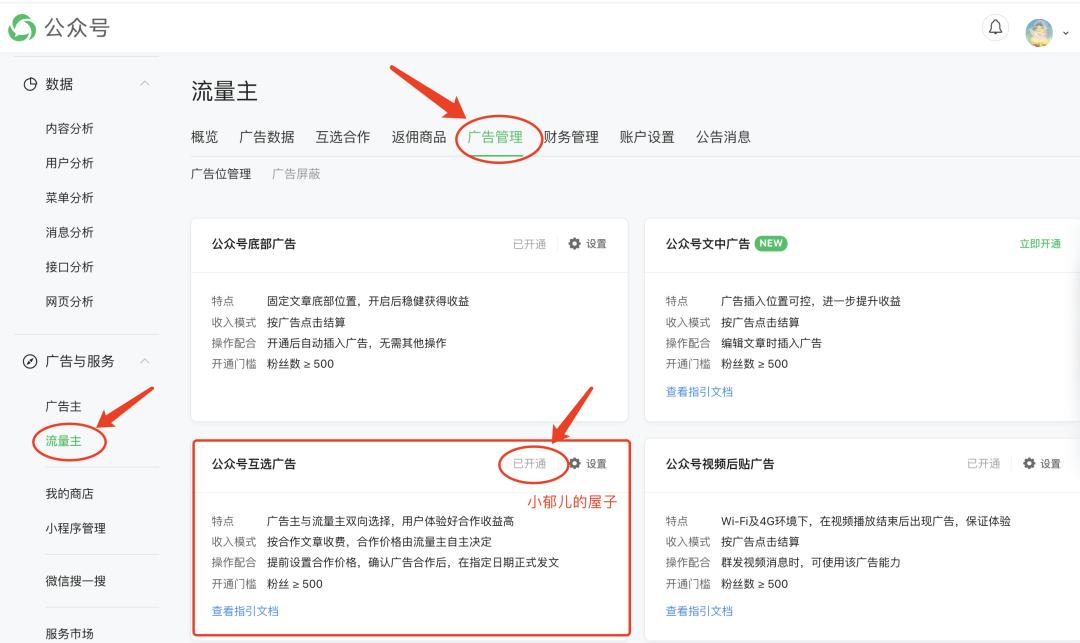The image size is (1080, 643).
Task: Switch to the 账户设置 tab
Action: (x=648, y=137)
